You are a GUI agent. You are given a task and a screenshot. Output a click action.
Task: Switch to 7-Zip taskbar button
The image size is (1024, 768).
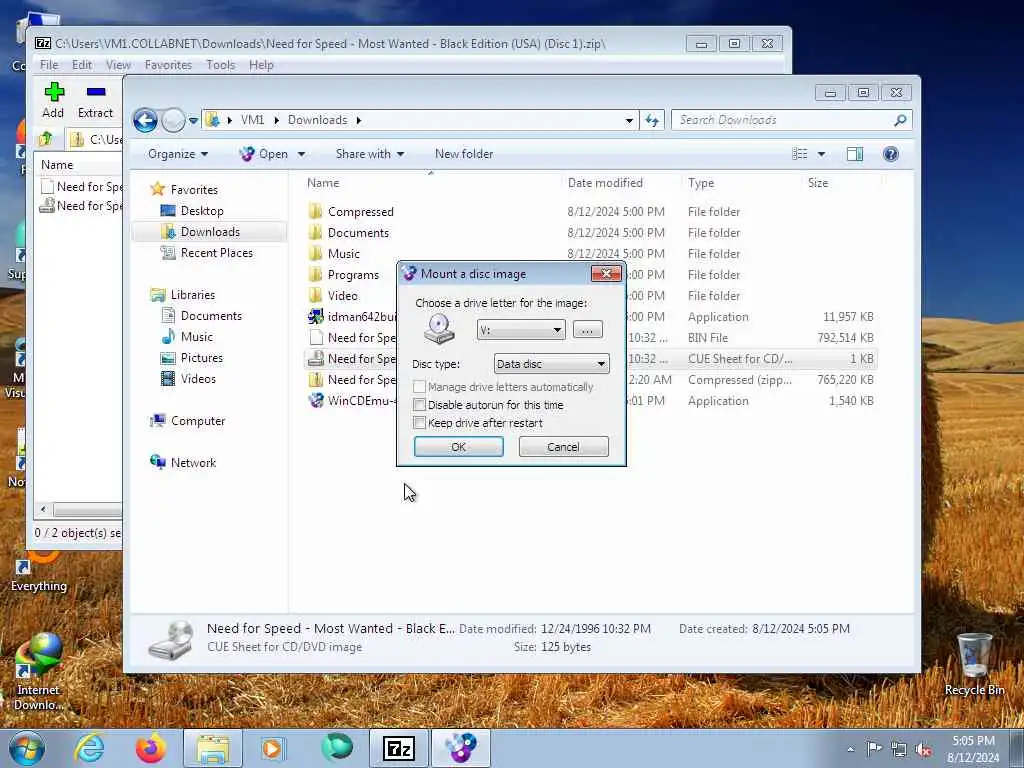coord(398,748)
